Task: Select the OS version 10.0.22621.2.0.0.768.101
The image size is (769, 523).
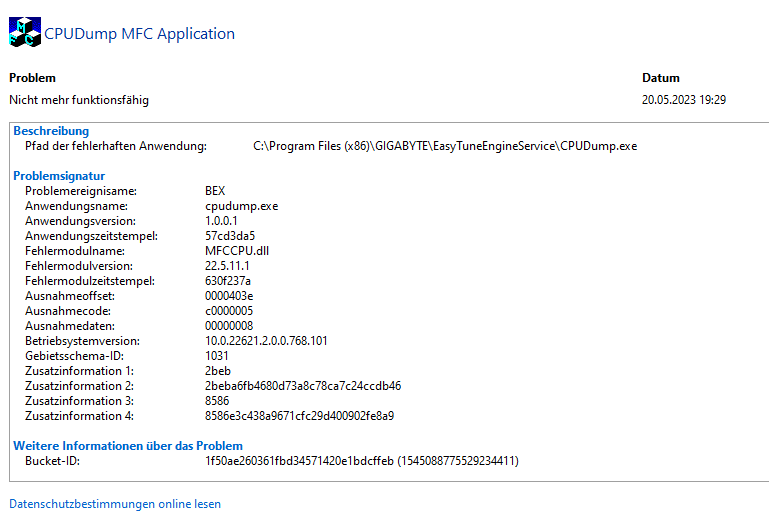Action: pos(266,341)
